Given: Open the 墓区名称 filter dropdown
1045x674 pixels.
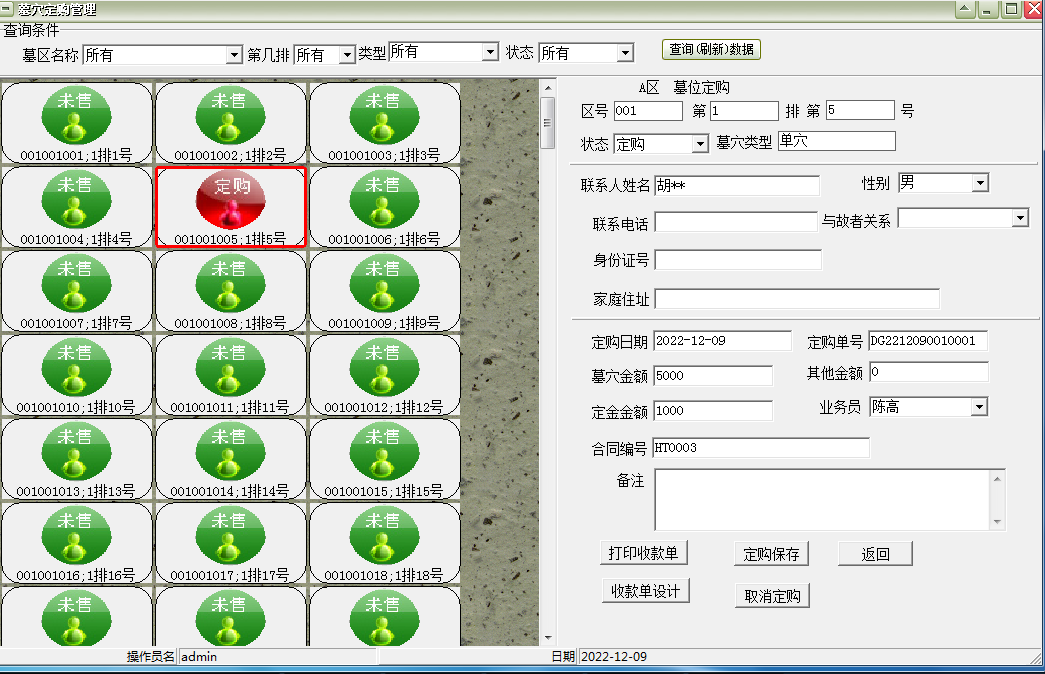Looking at the screenshot, I should [234, 55].
